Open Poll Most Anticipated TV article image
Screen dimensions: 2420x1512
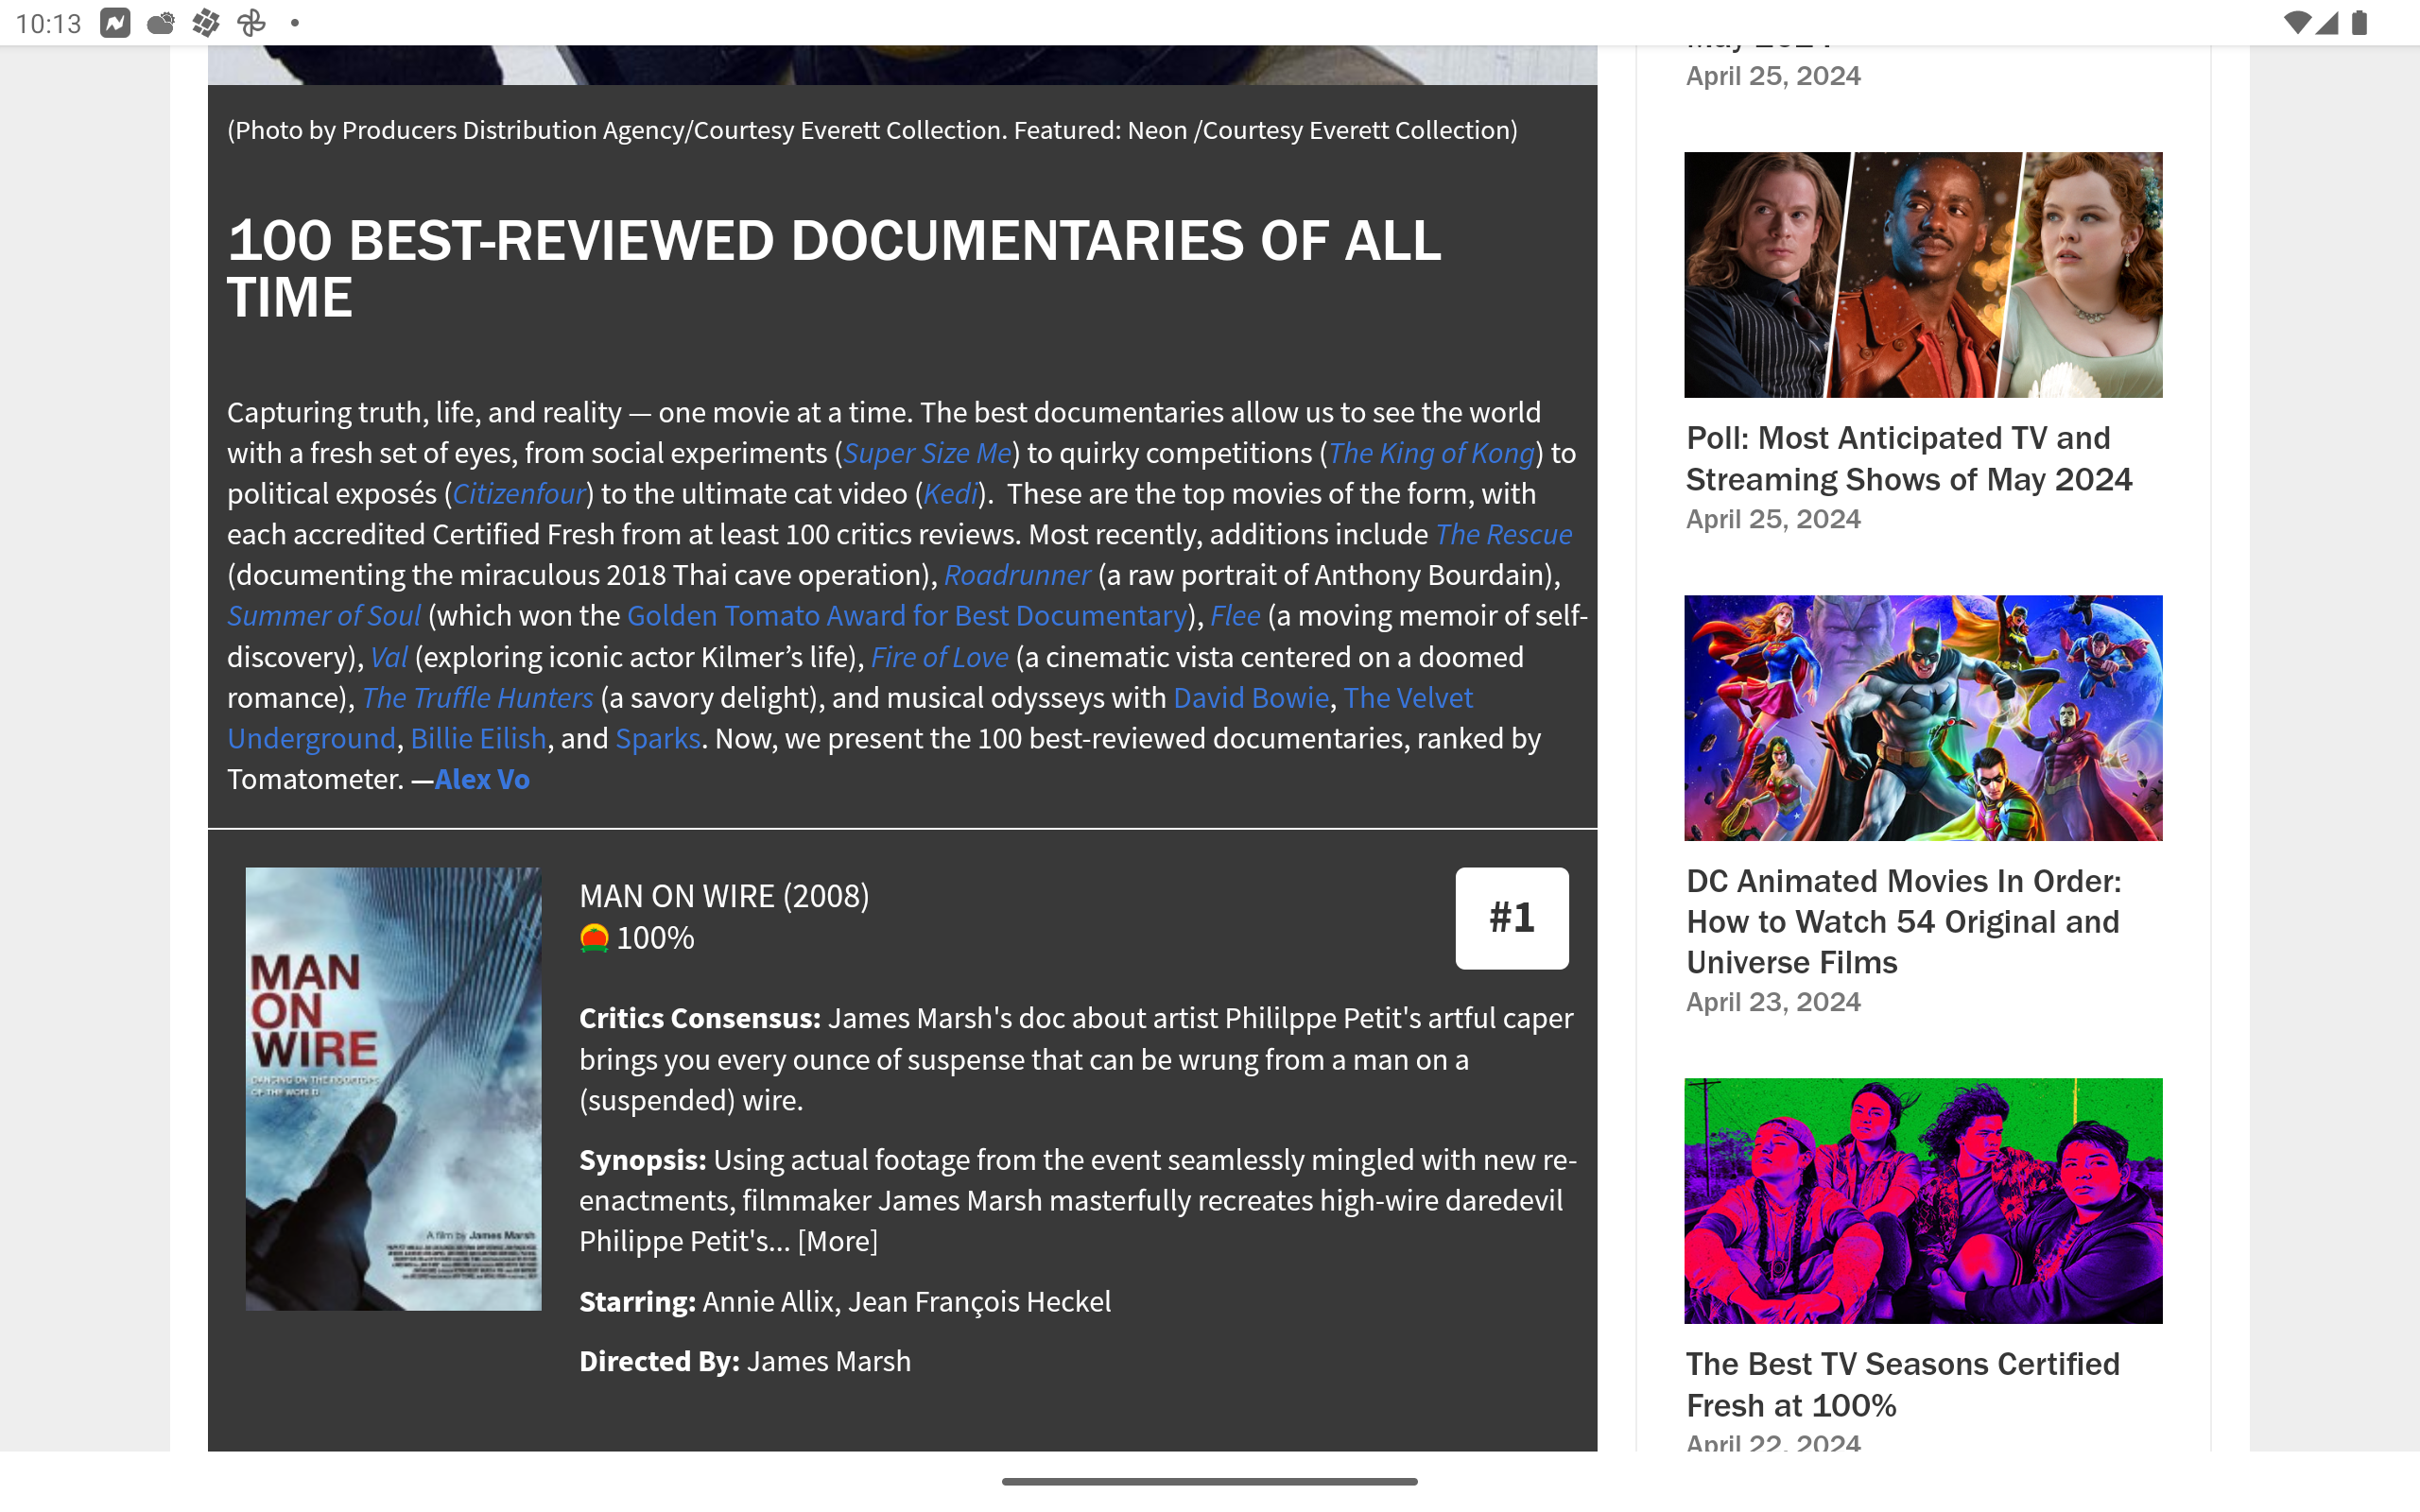tap(1923, 275)
